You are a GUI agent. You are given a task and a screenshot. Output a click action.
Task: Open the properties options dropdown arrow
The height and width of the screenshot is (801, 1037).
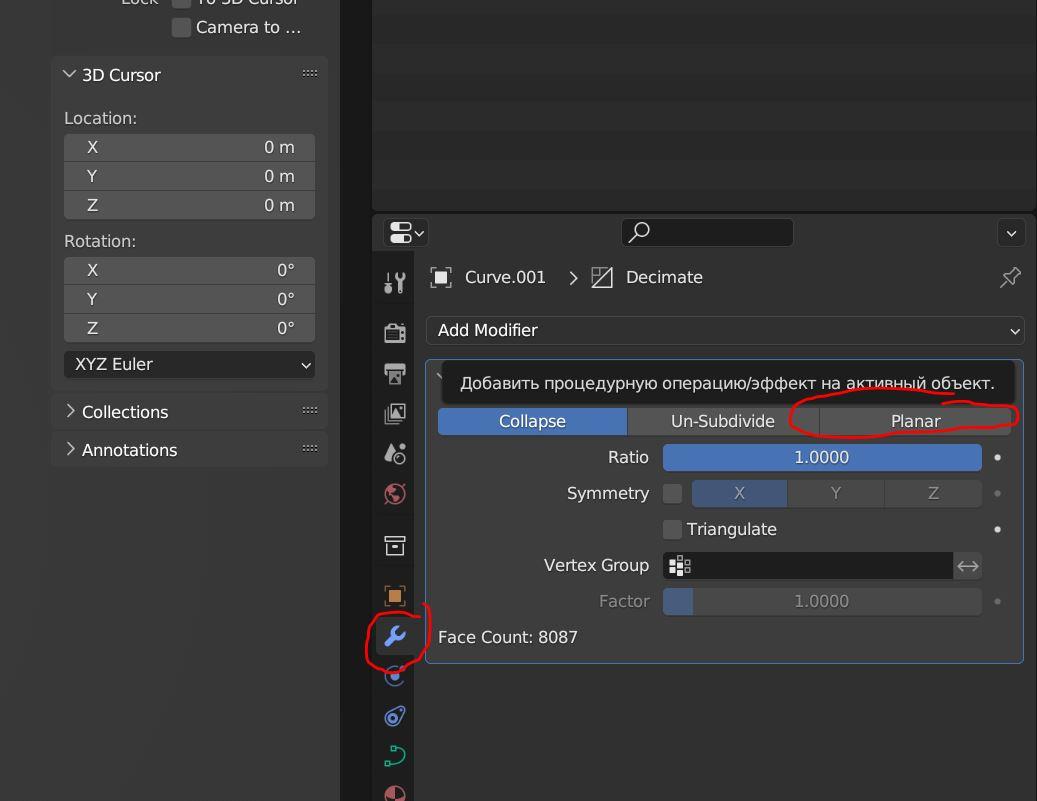point(1011,233)
